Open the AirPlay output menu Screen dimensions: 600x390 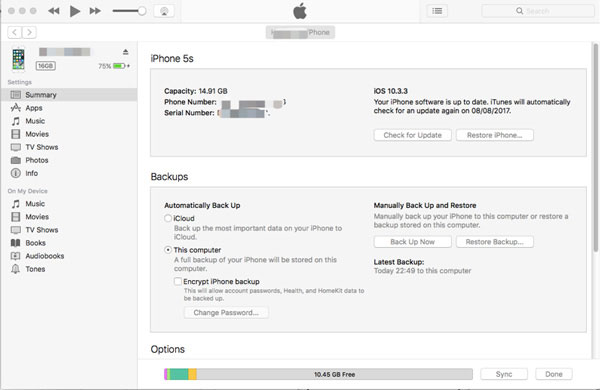tap(164, 11)
